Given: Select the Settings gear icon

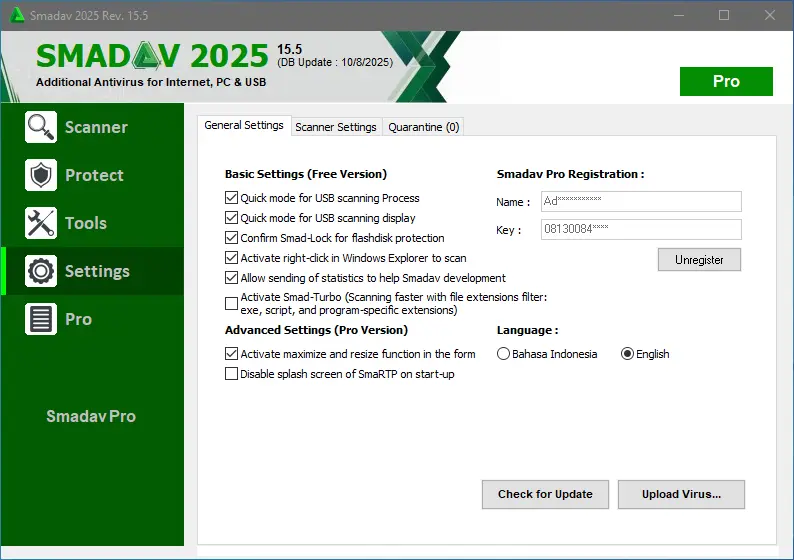Looking at the screenshot, I should [x=41, y=271].
